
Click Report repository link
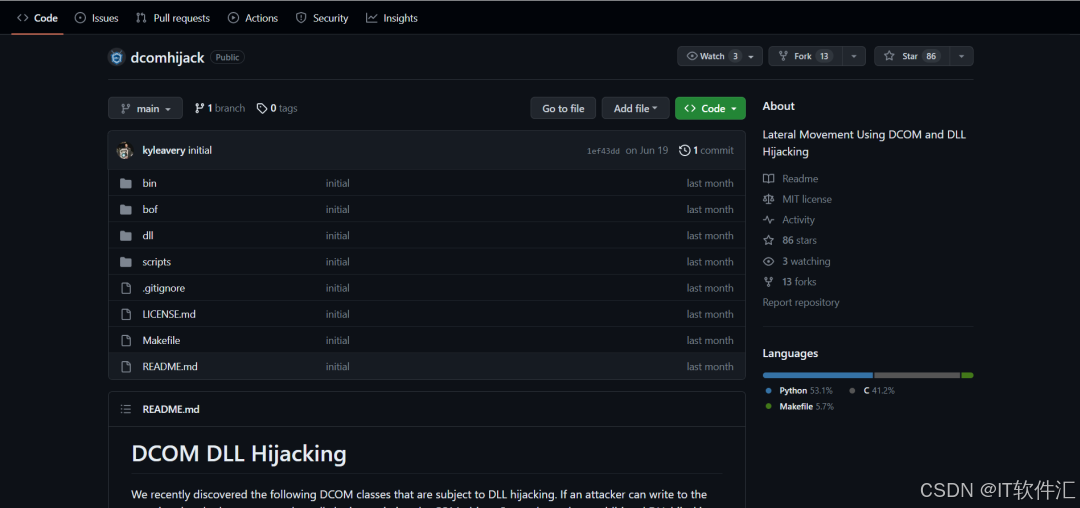[801, 302]
